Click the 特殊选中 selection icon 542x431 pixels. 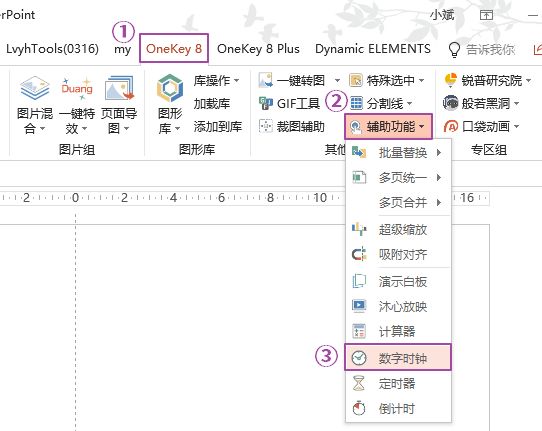356,80
